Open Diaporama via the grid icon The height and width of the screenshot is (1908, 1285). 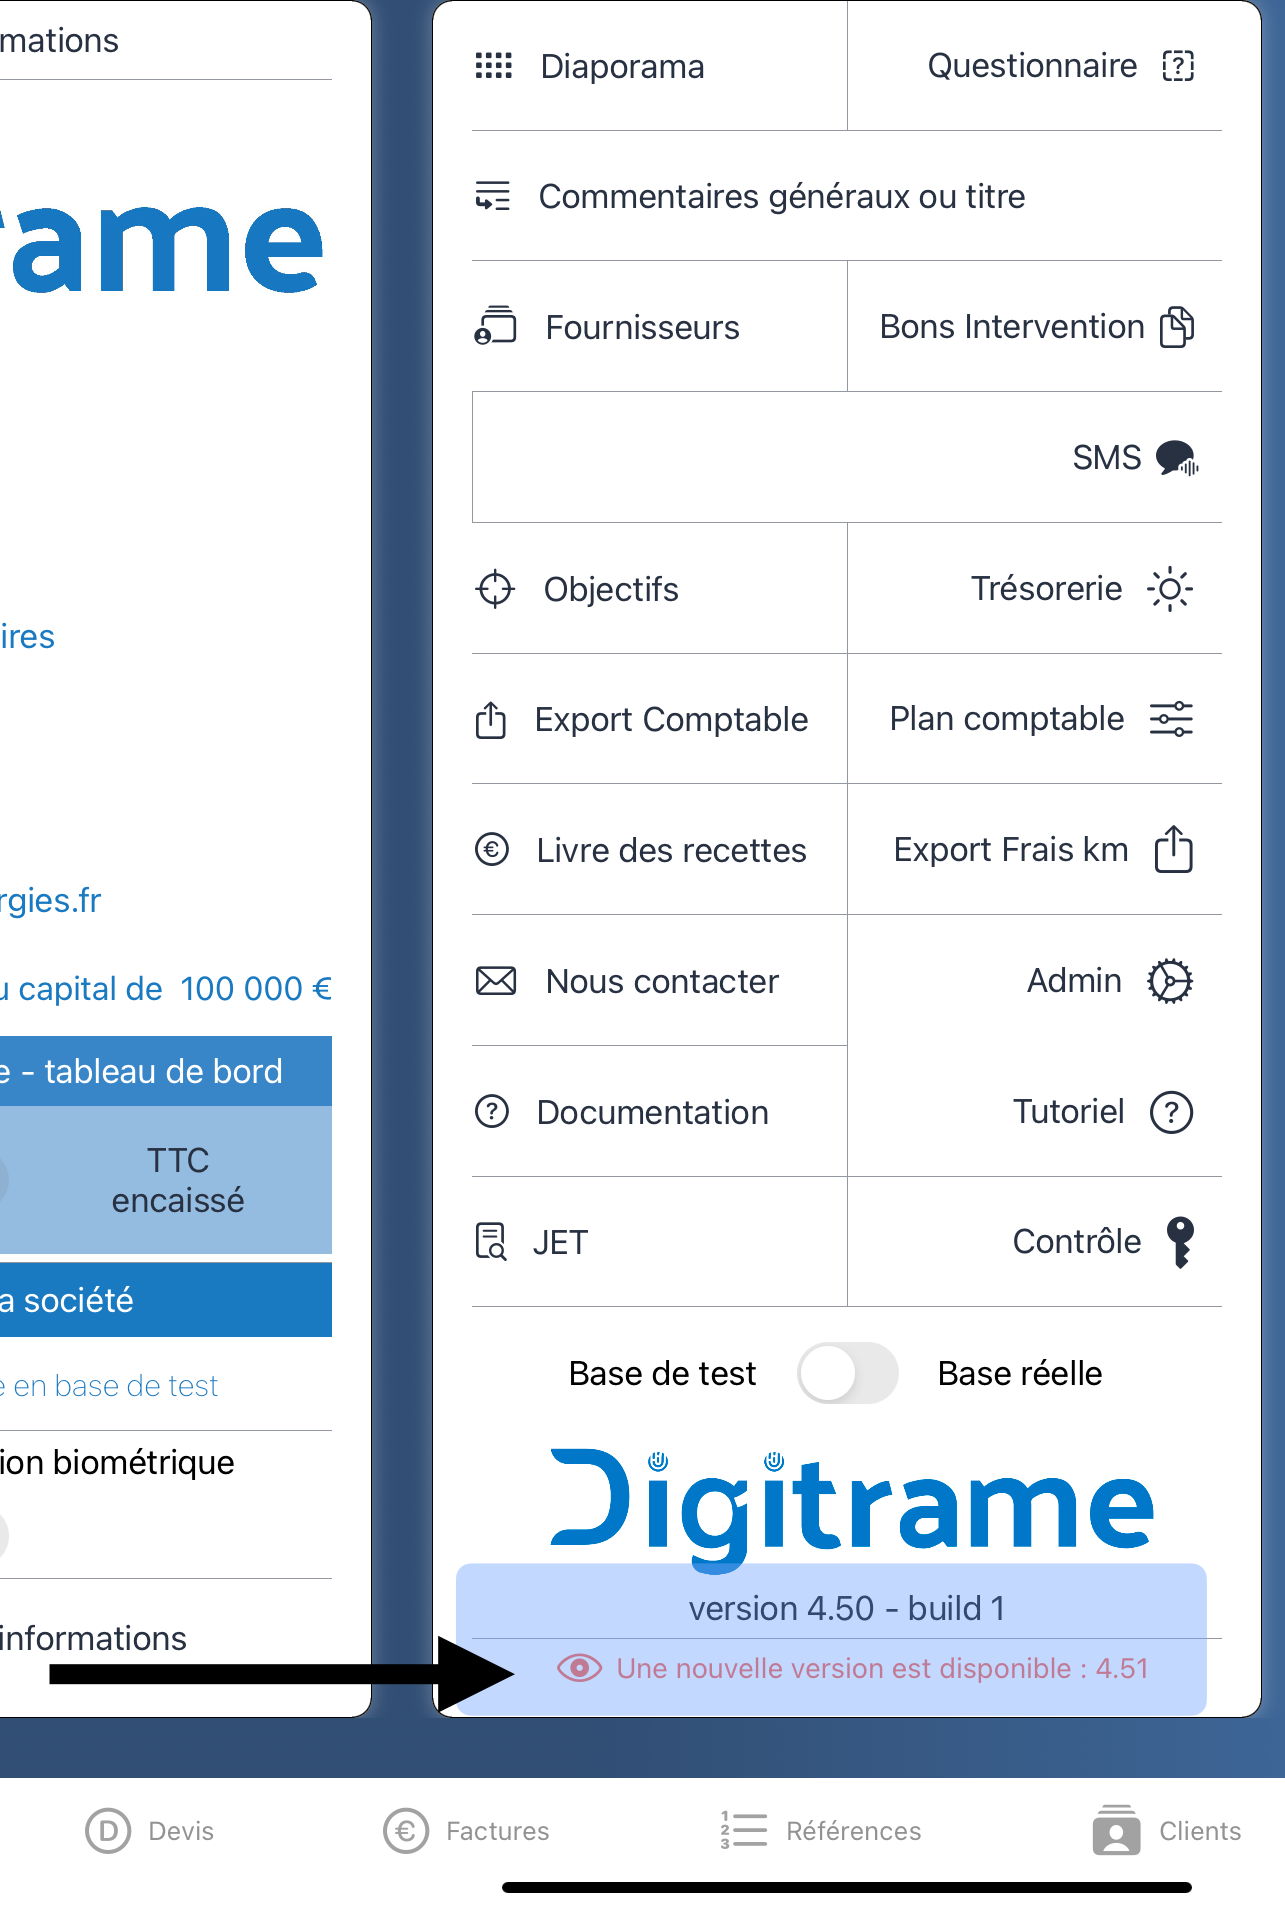493,66
